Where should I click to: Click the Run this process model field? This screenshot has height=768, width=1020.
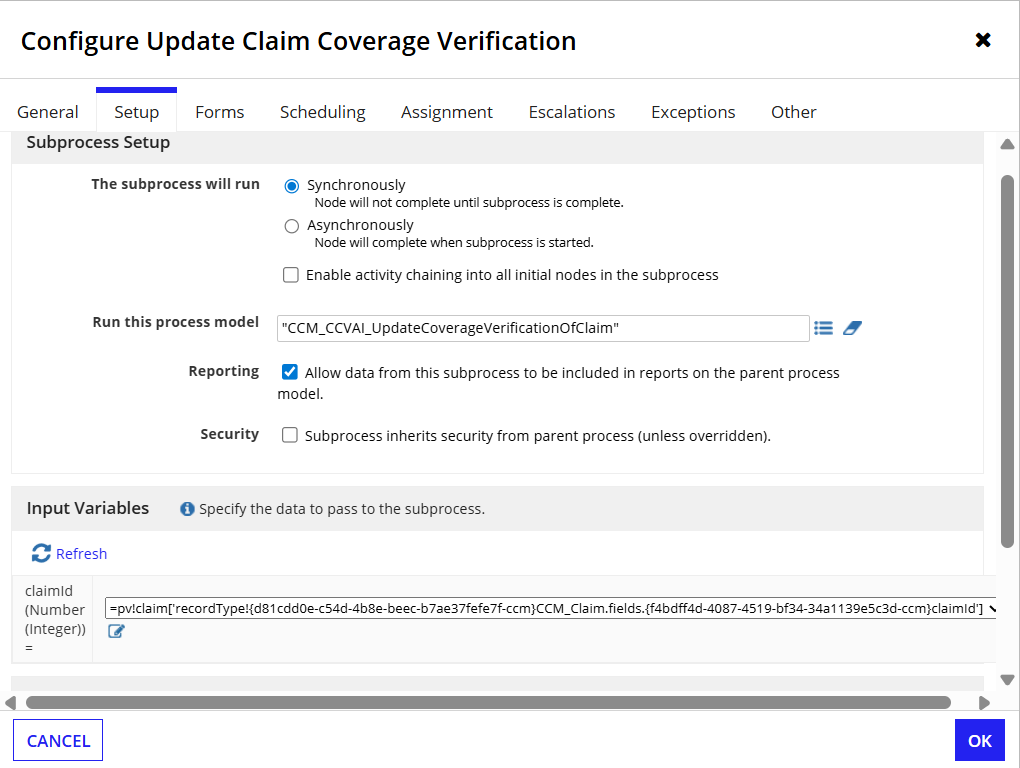543,328
